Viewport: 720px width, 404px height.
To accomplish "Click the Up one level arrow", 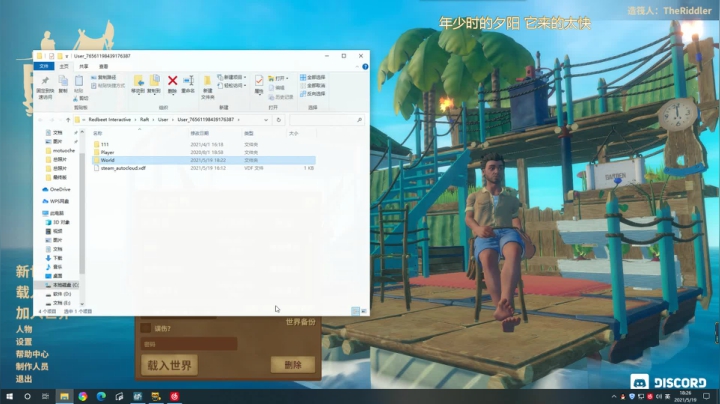I will click(x=68, y=120).
